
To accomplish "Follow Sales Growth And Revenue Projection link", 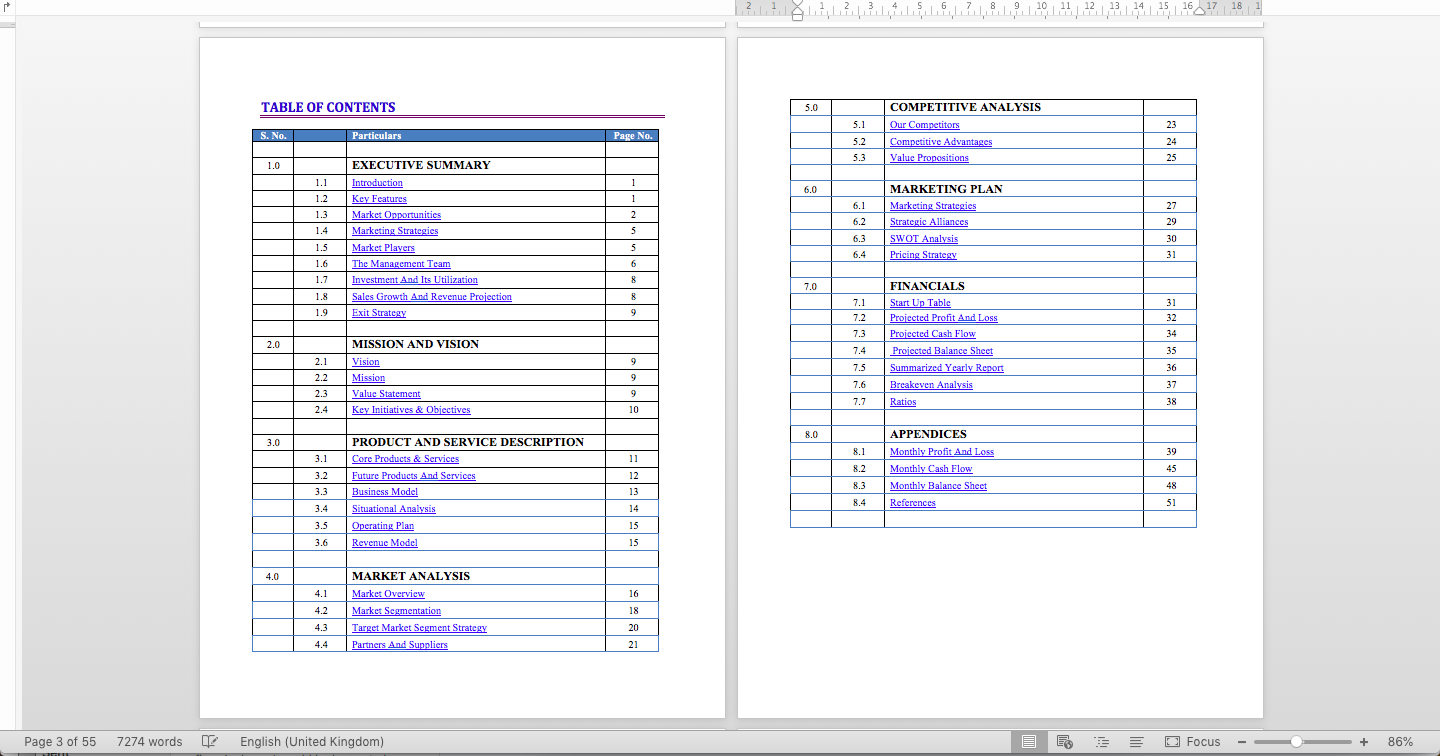I will 432,297.
